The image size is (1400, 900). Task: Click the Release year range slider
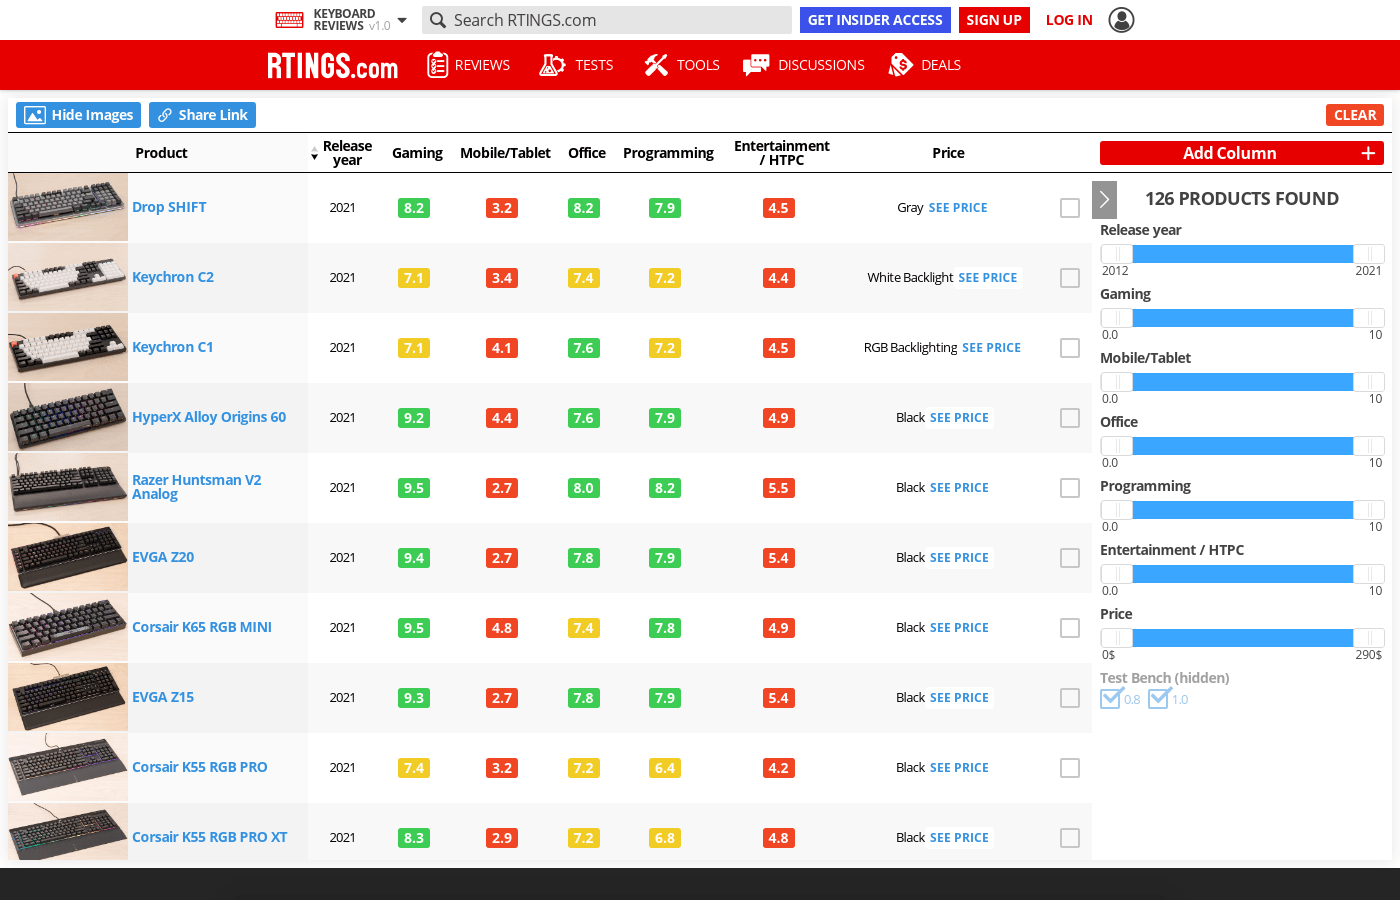coord(1242,254)
